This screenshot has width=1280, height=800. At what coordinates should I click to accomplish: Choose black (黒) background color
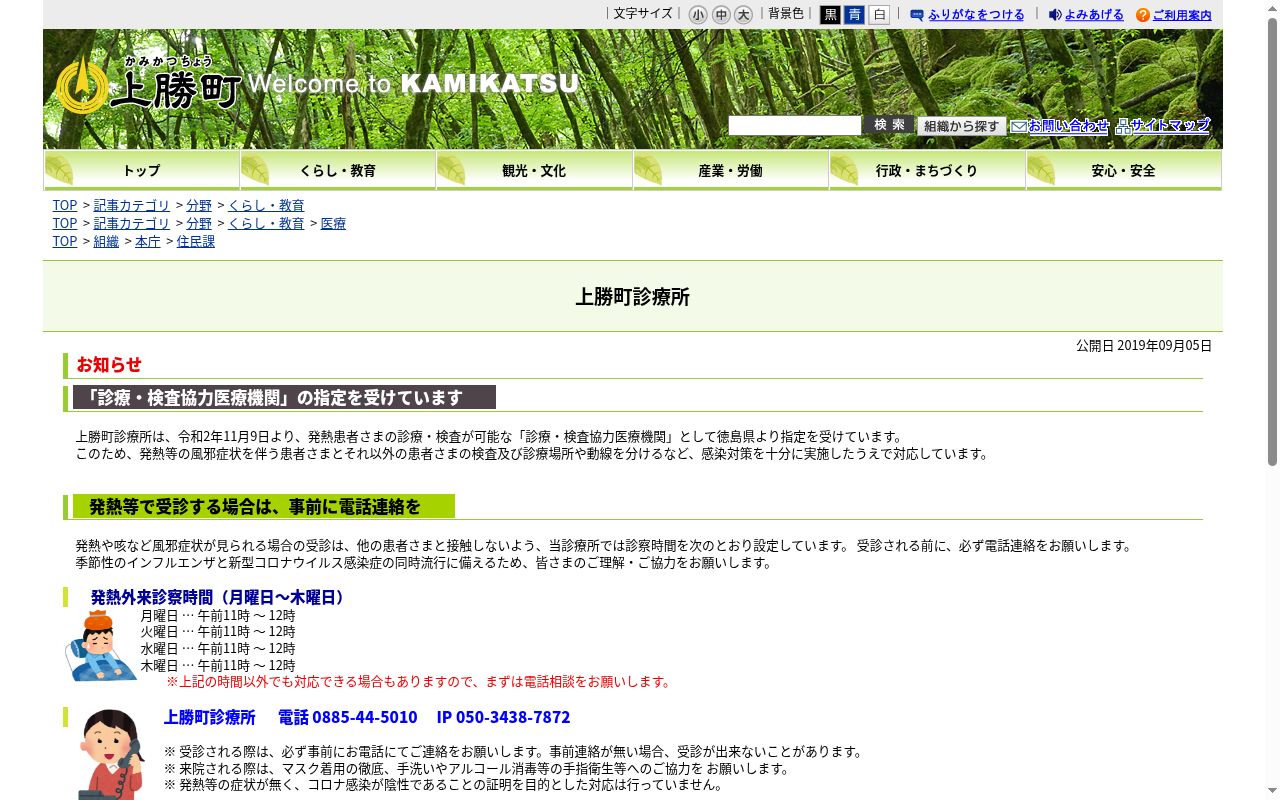[x=830, y=15]
